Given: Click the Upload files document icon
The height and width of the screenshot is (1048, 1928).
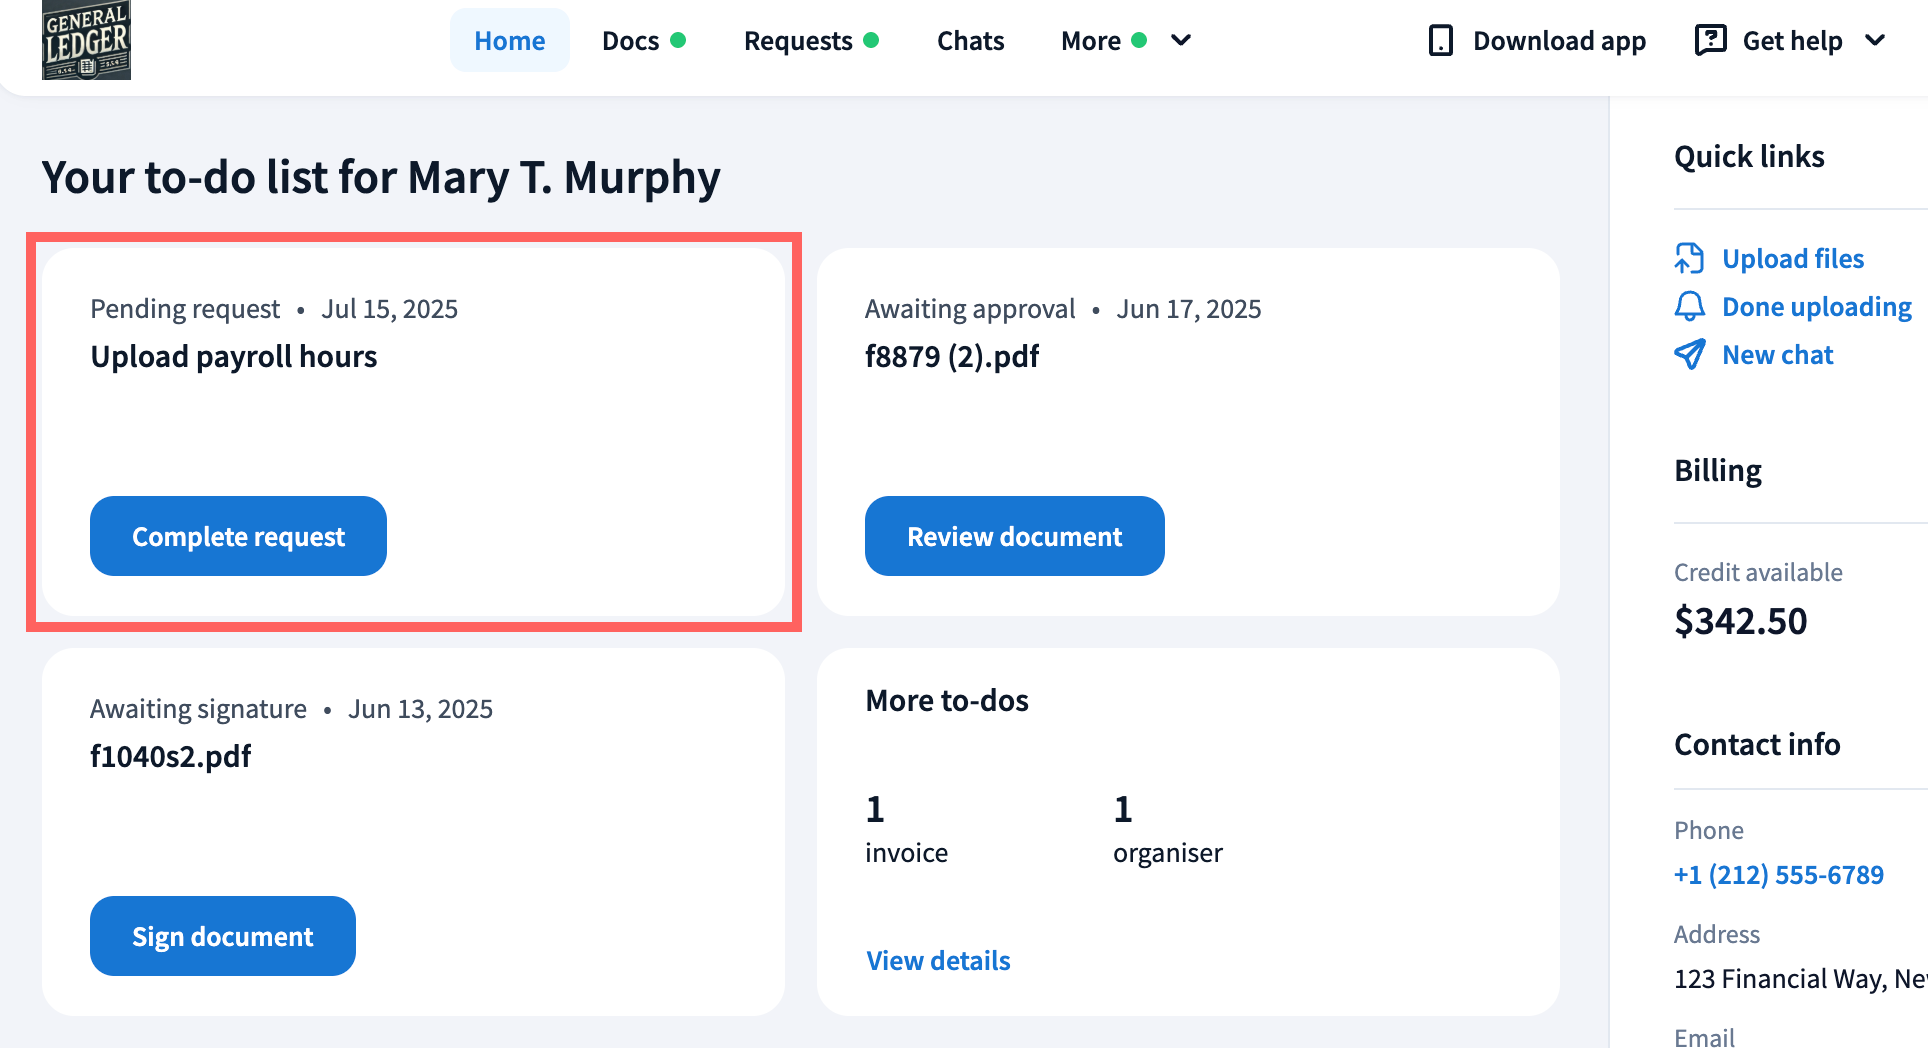Looking at the screenshot, I should pos(1689,258).
